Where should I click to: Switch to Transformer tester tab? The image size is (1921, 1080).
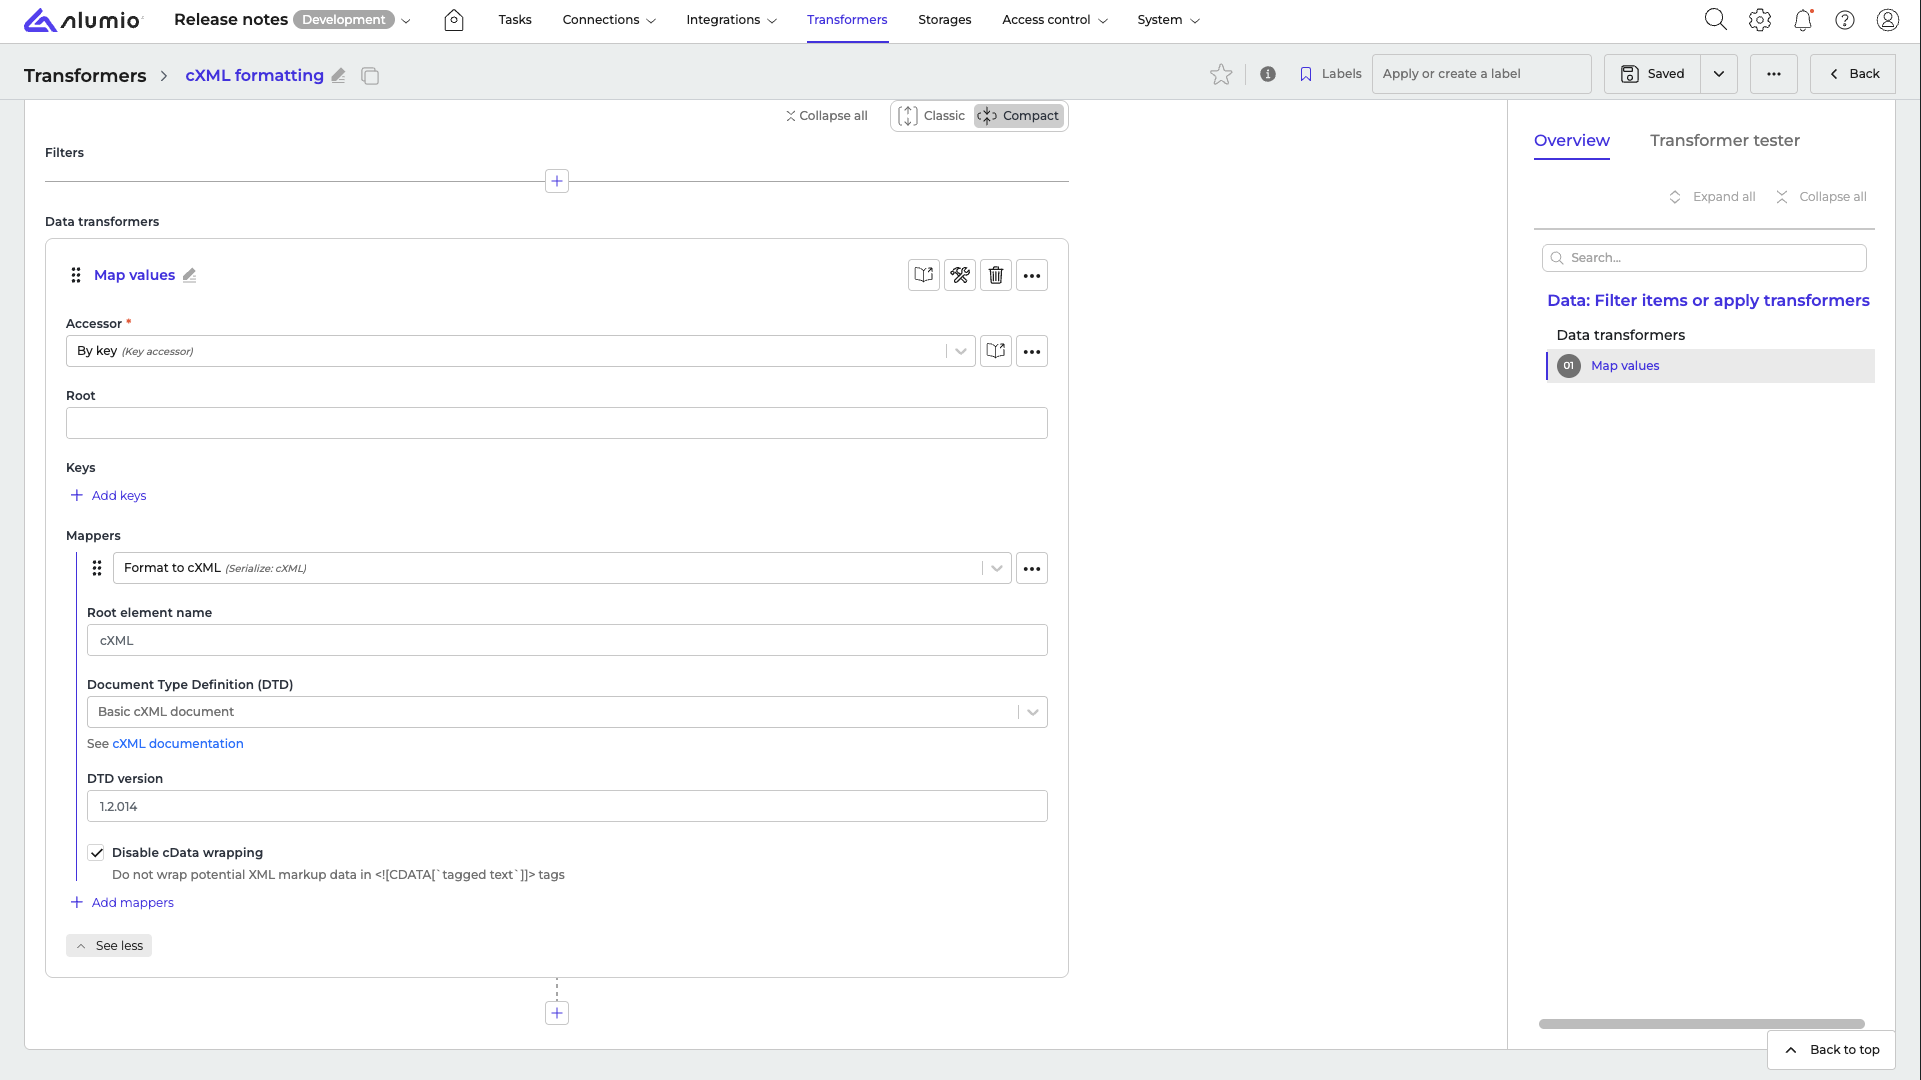[x=1725, y=141]
